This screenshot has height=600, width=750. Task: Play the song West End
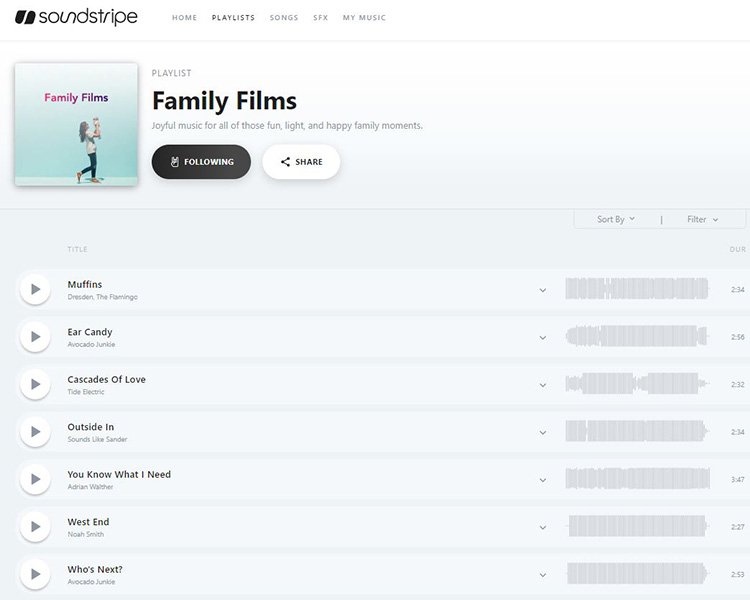(x=35, y=526)
